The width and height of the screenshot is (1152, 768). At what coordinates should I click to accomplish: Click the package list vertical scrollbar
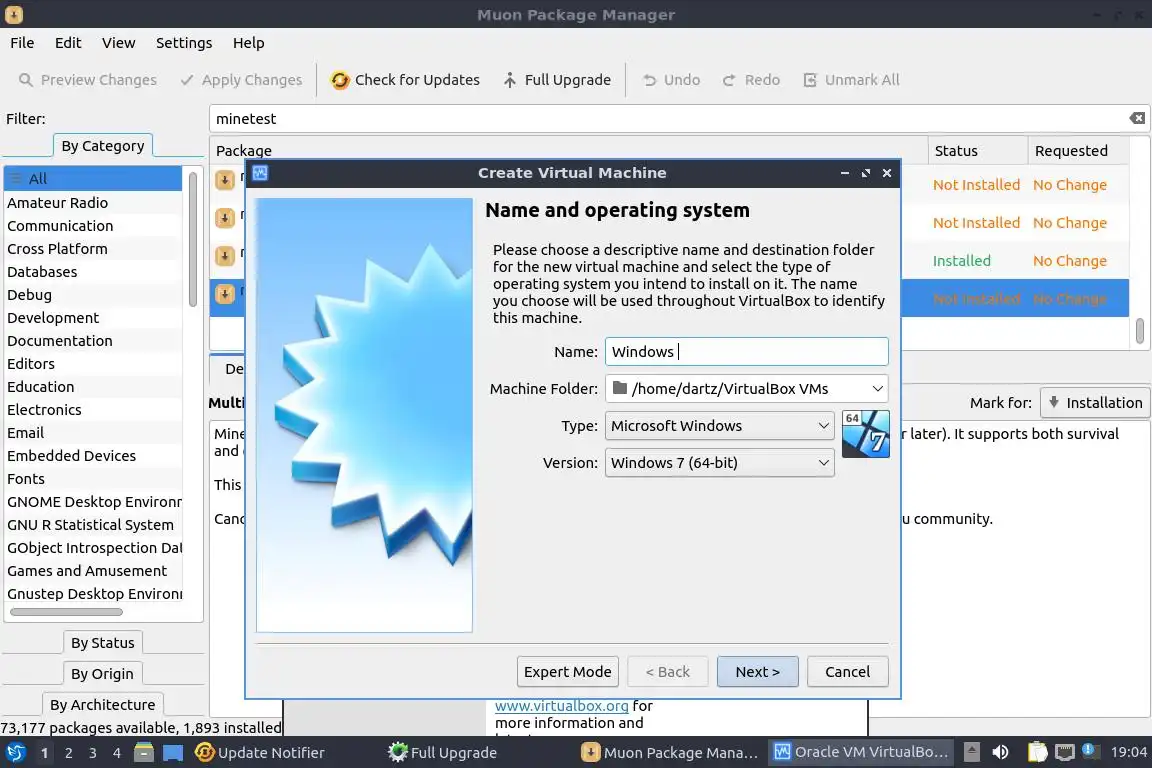click(x=1140, y=330)
